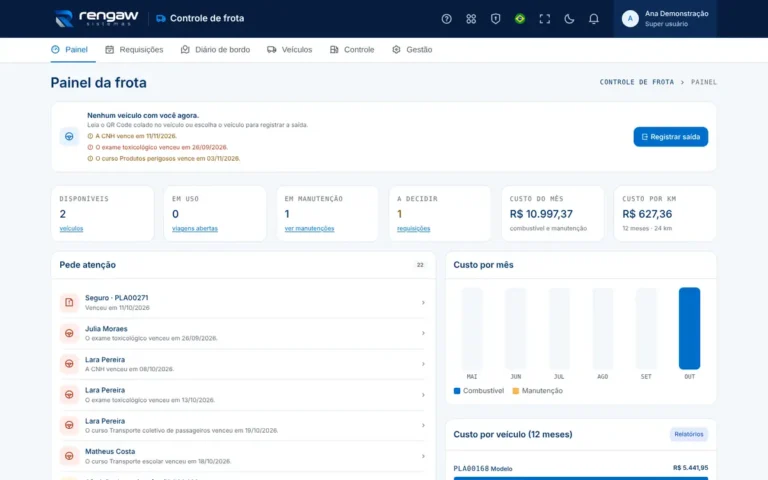This screenshot has height=480, width=768.
Task: Toggle the Manutenção legend swatch
Action: coord(515,391)
